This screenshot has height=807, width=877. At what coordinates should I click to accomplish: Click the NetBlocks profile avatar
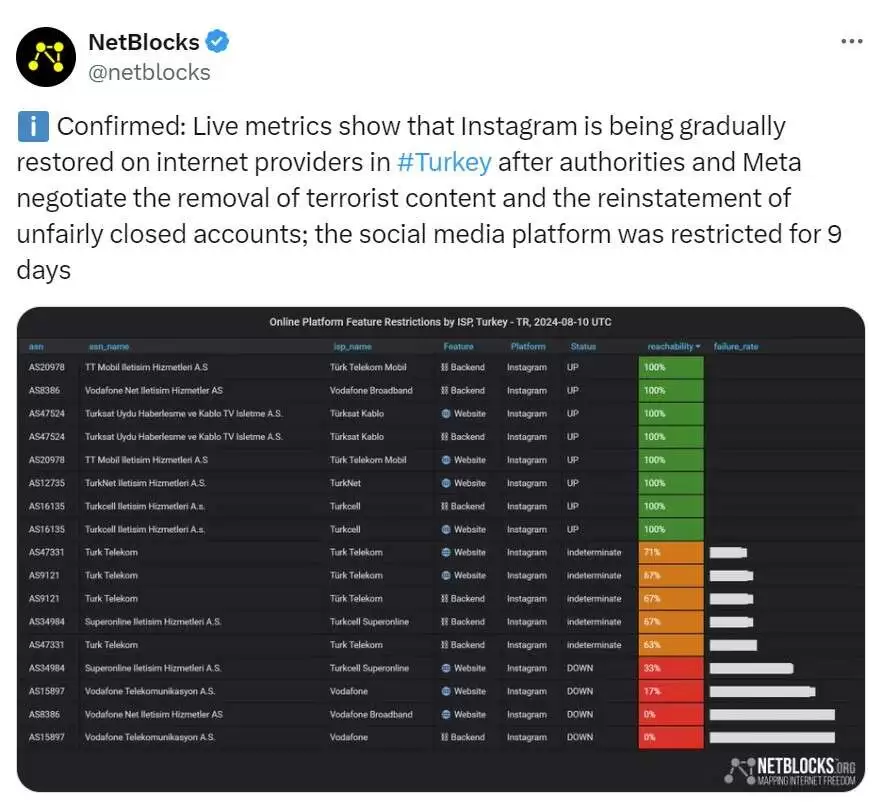[47, 55]
